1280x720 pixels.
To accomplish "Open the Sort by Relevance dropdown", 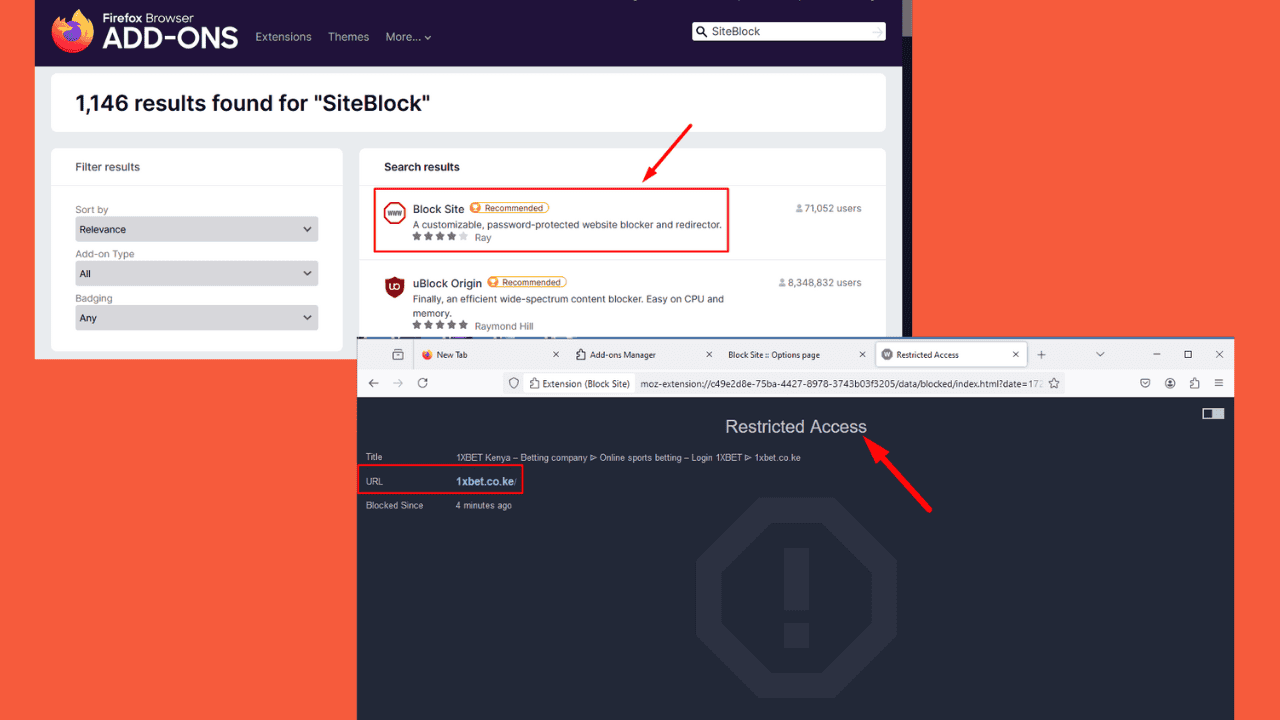I will tap(196, 229).
